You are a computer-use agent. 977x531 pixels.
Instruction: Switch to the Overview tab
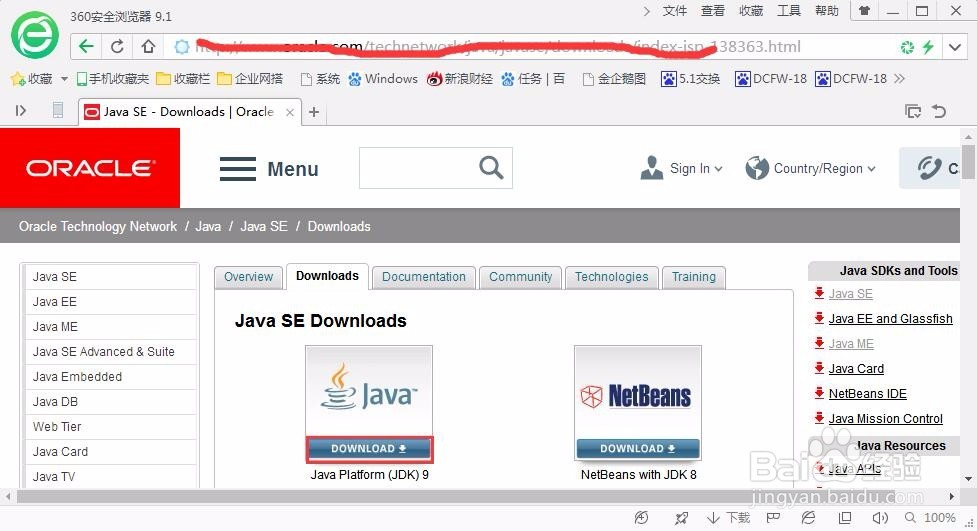pos(249,277)
